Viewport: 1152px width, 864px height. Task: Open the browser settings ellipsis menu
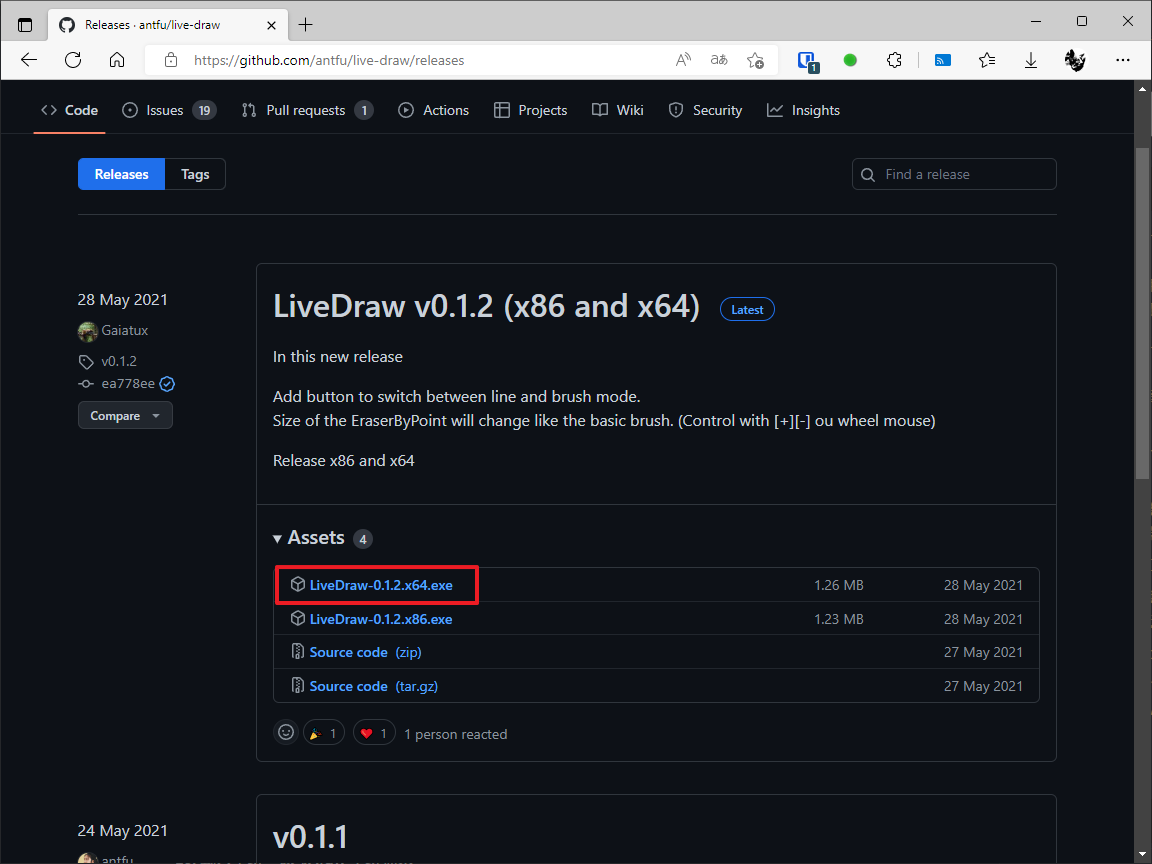click(1123, 60)
